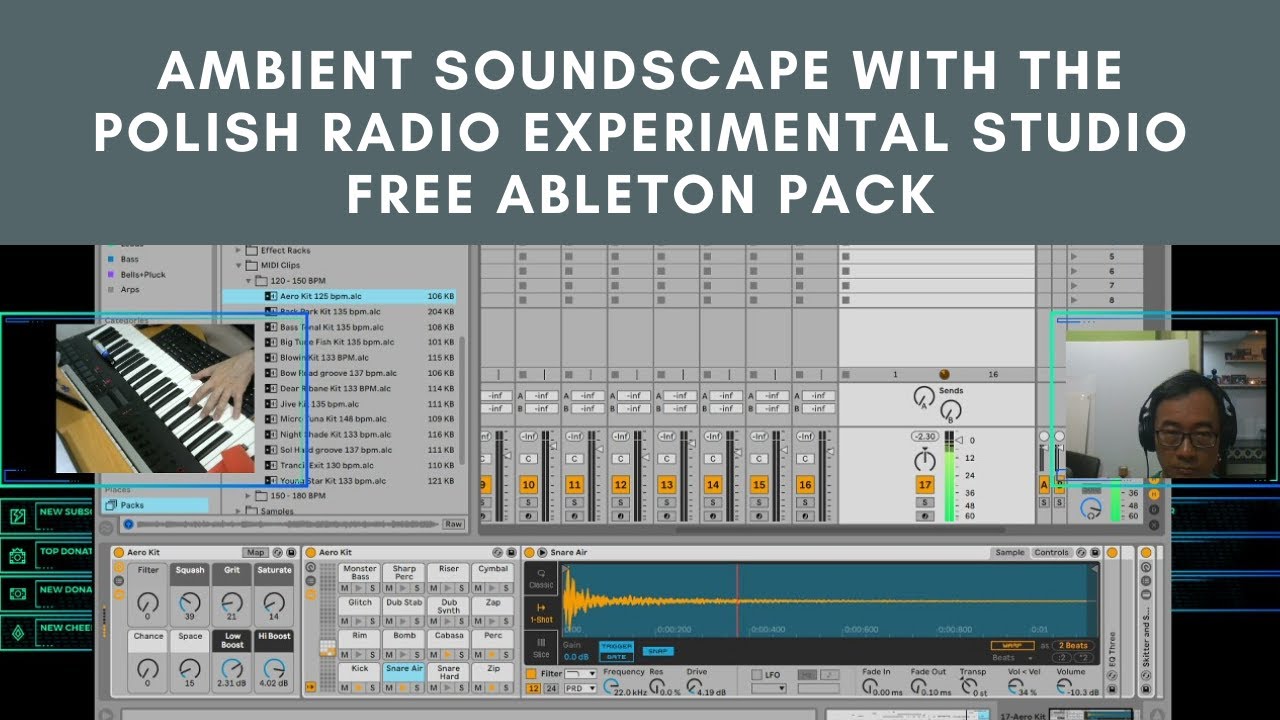The height and width of the screenshot is (720, 1280).
Task: Toggle track 10 activator button
Action: [528, 485]
